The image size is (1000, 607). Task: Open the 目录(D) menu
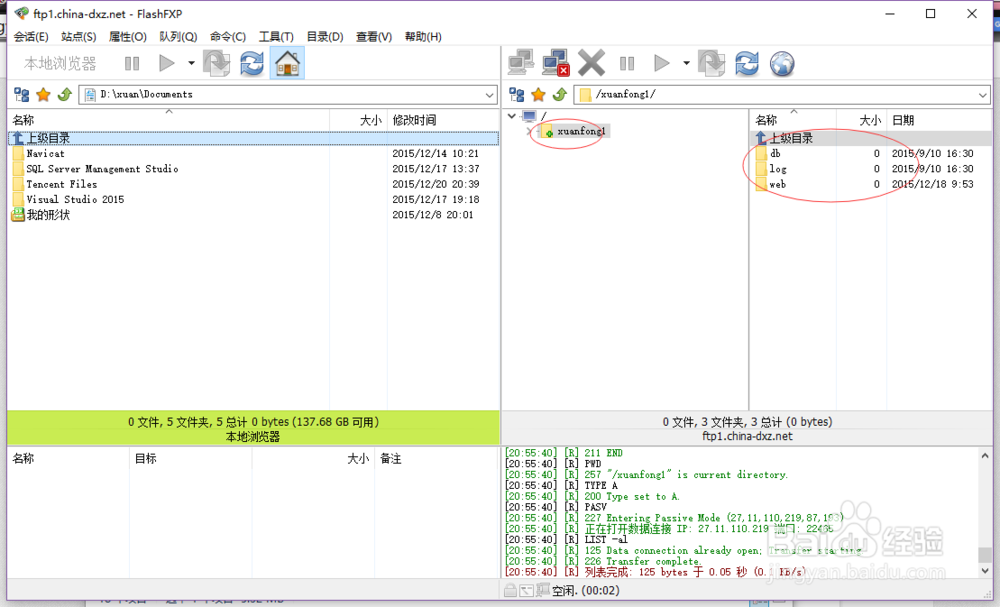pos(325,37)
